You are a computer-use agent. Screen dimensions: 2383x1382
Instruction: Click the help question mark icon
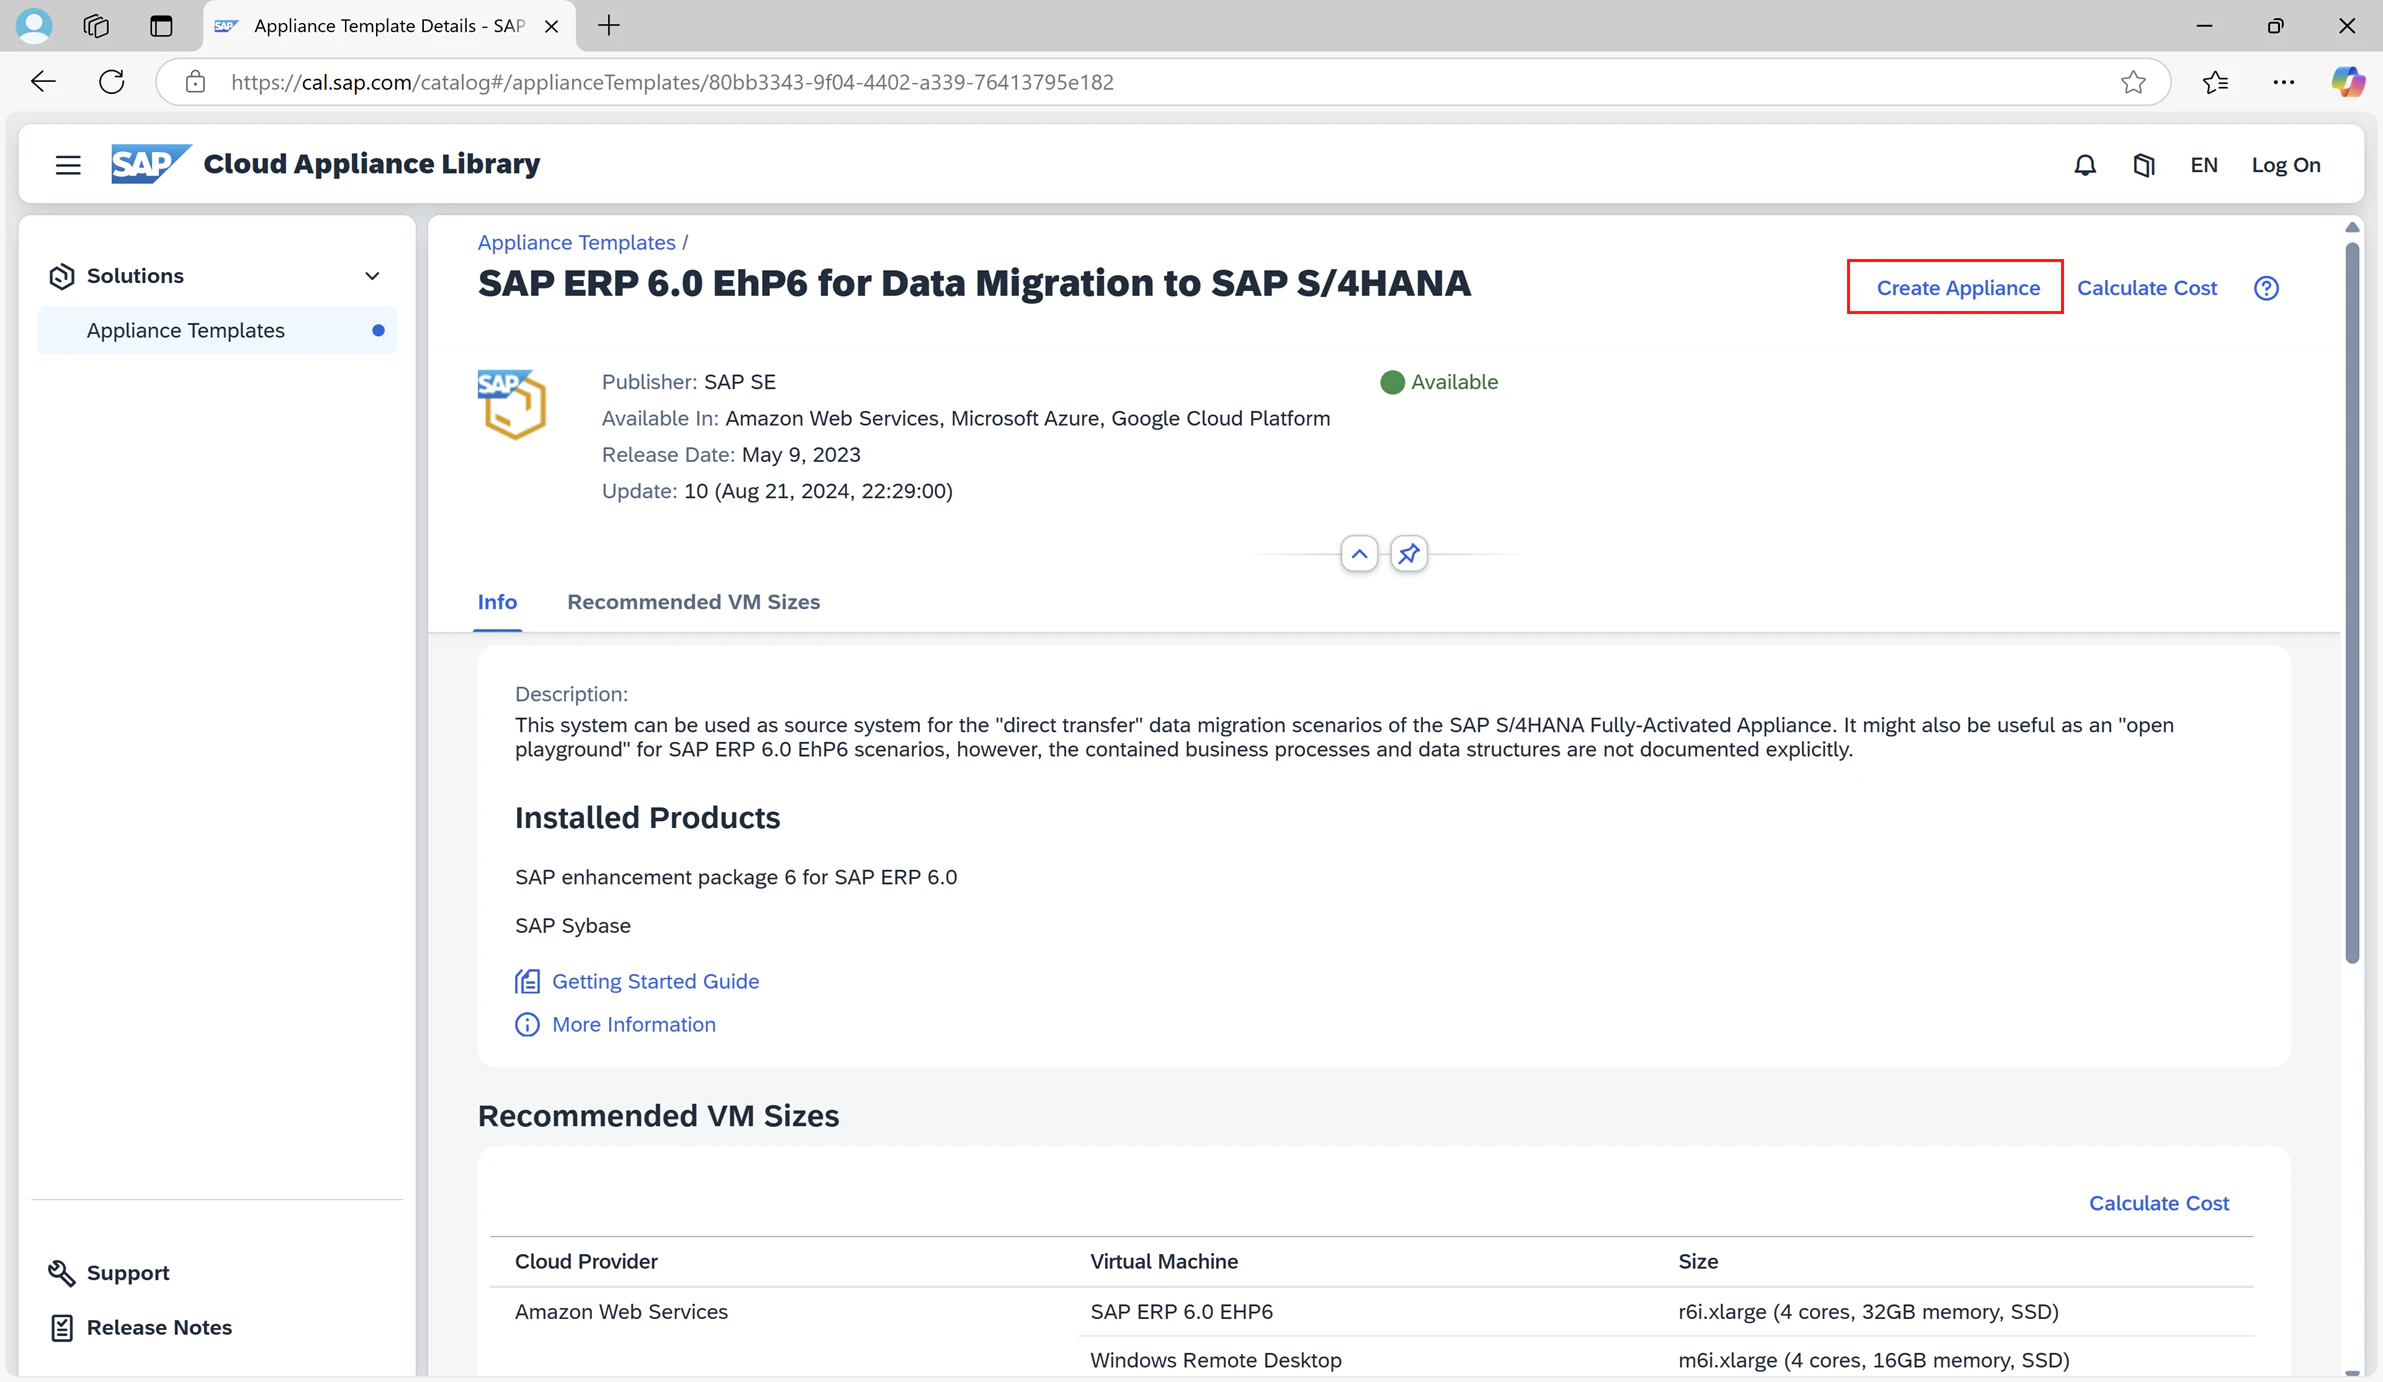tap(2266, 288)
